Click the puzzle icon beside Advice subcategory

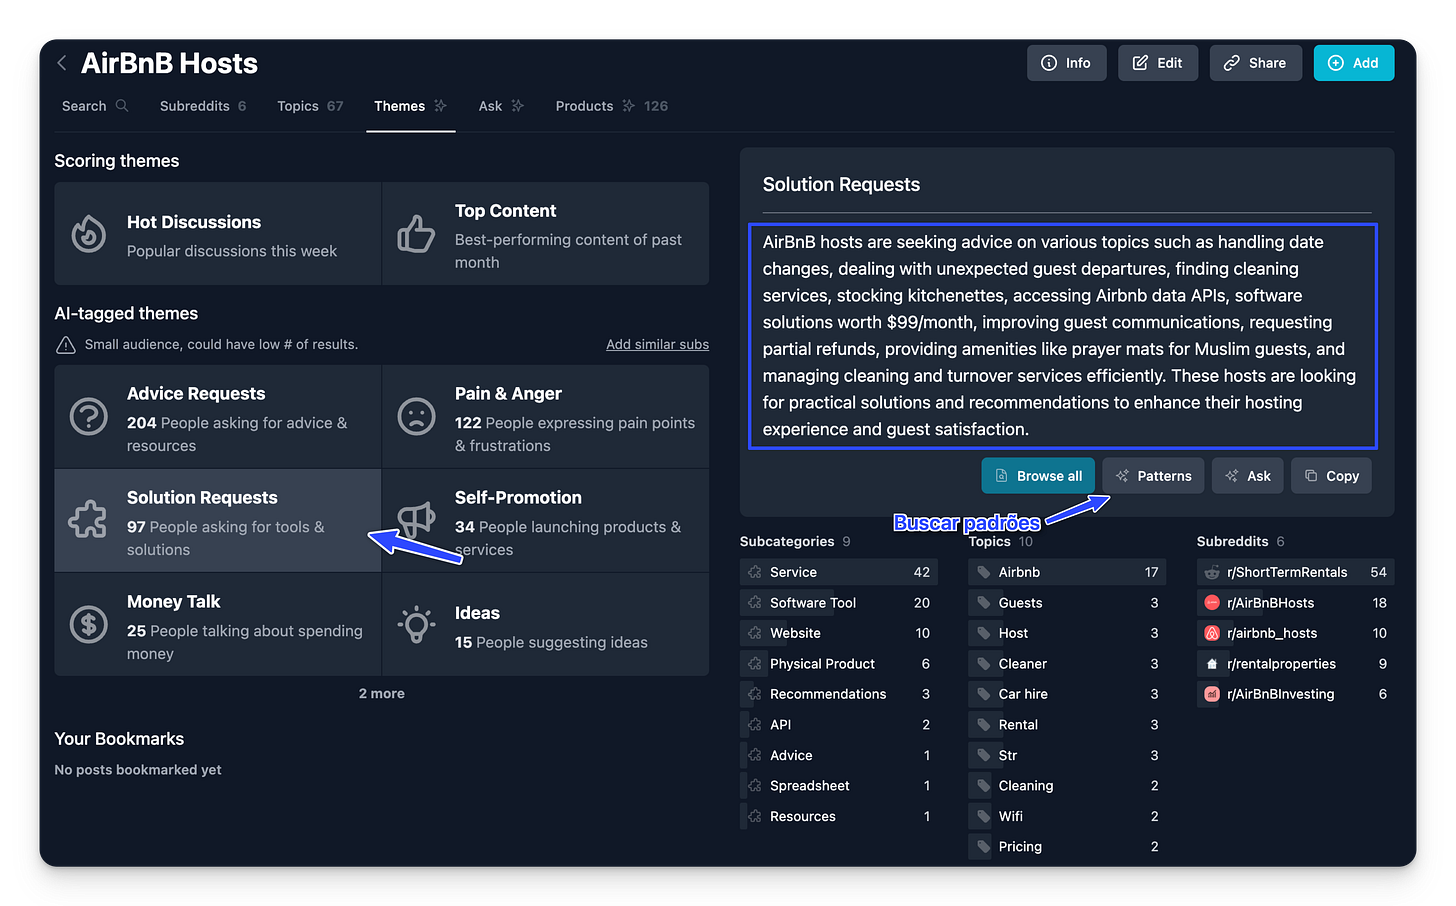[x=755, y=755]
